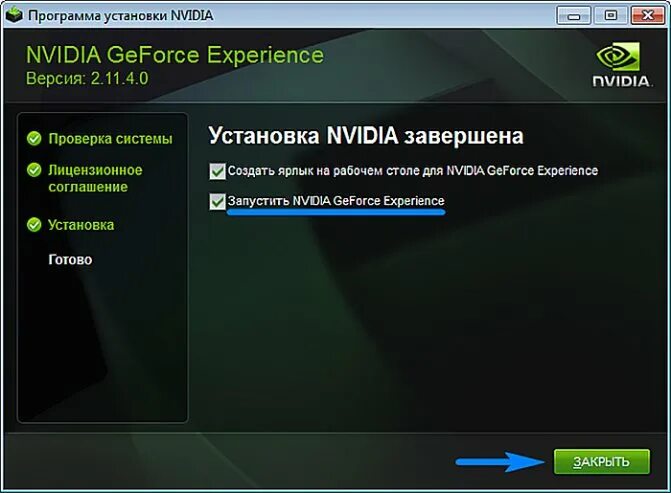Click green checkmark beside Проверка системы

pos(34,139)
